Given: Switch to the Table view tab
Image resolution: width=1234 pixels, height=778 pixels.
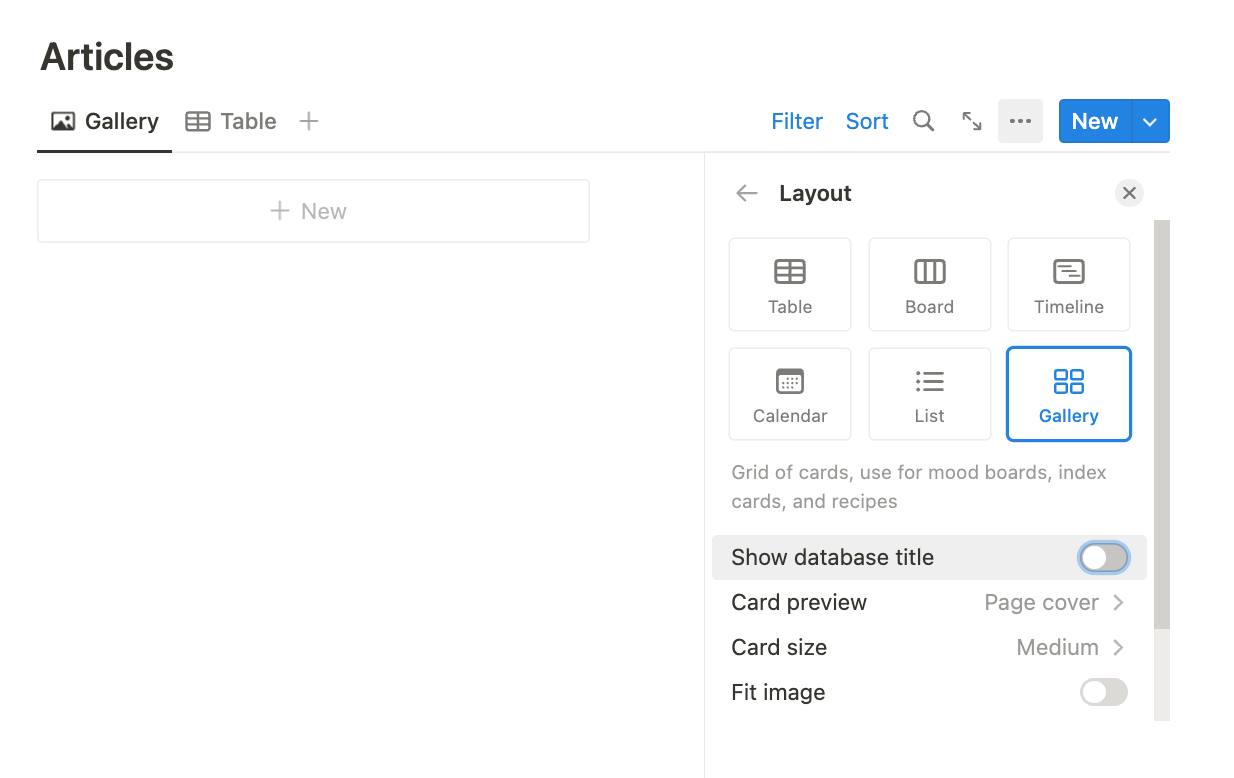Looking at the screenshot, I should tap(231, 121).
